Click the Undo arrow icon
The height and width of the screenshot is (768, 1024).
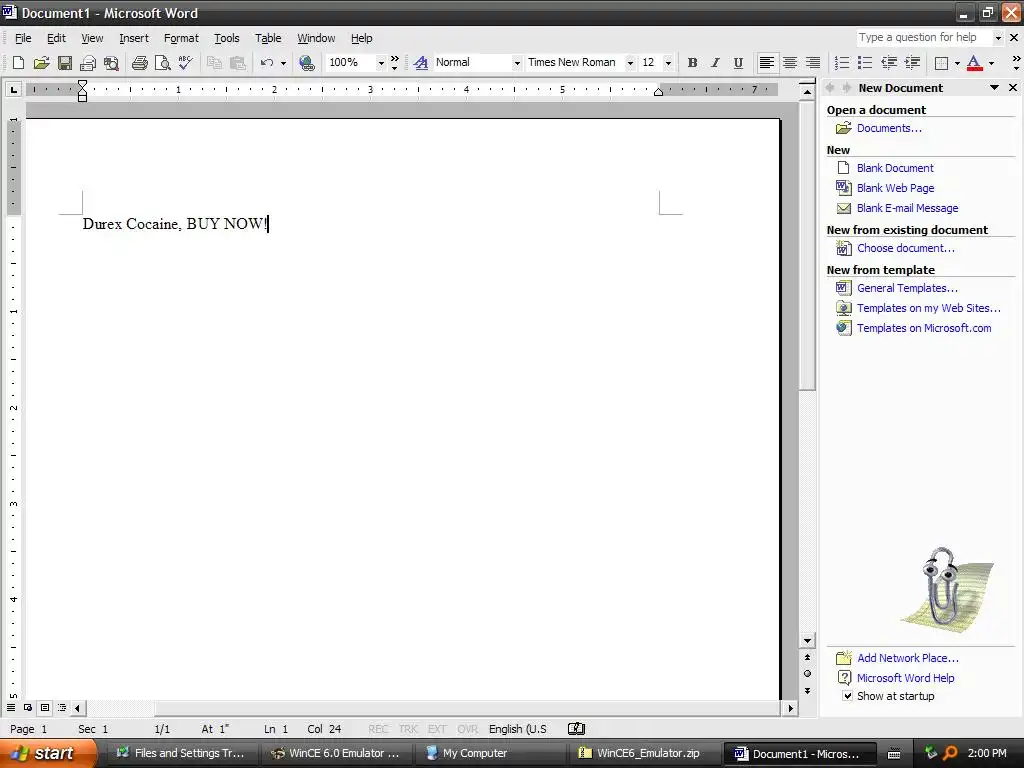click(x=266, y=63)
